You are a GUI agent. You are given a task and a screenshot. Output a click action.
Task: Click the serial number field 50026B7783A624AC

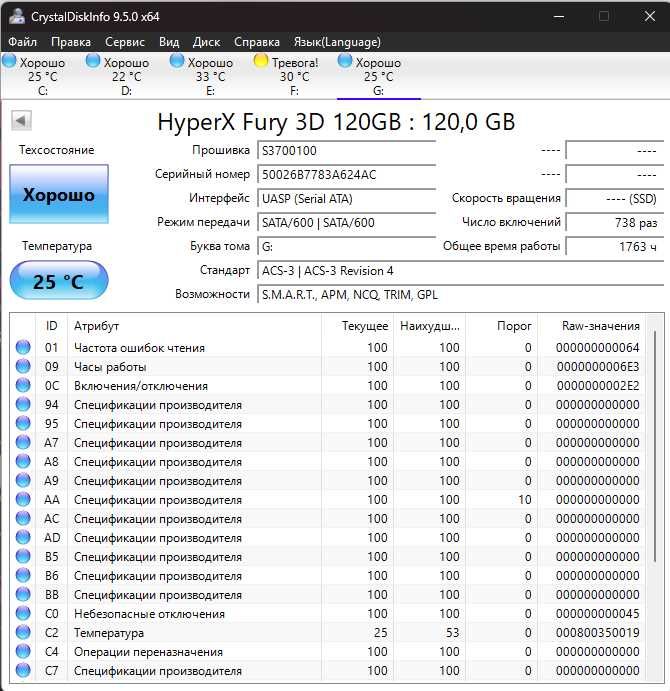pyautogui.click(x=346, y=175)
